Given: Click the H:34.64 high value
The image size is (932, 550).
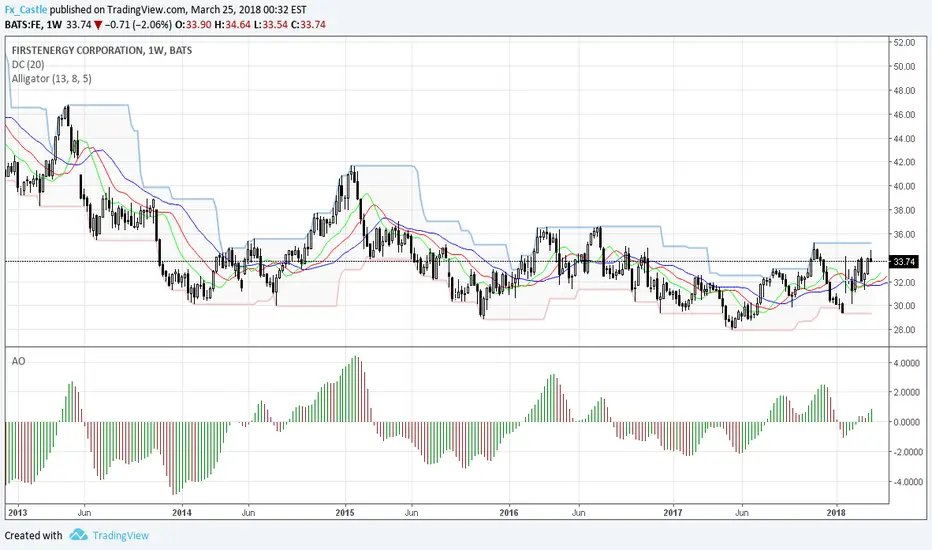Looking at the screenshot, I should 233,24.
